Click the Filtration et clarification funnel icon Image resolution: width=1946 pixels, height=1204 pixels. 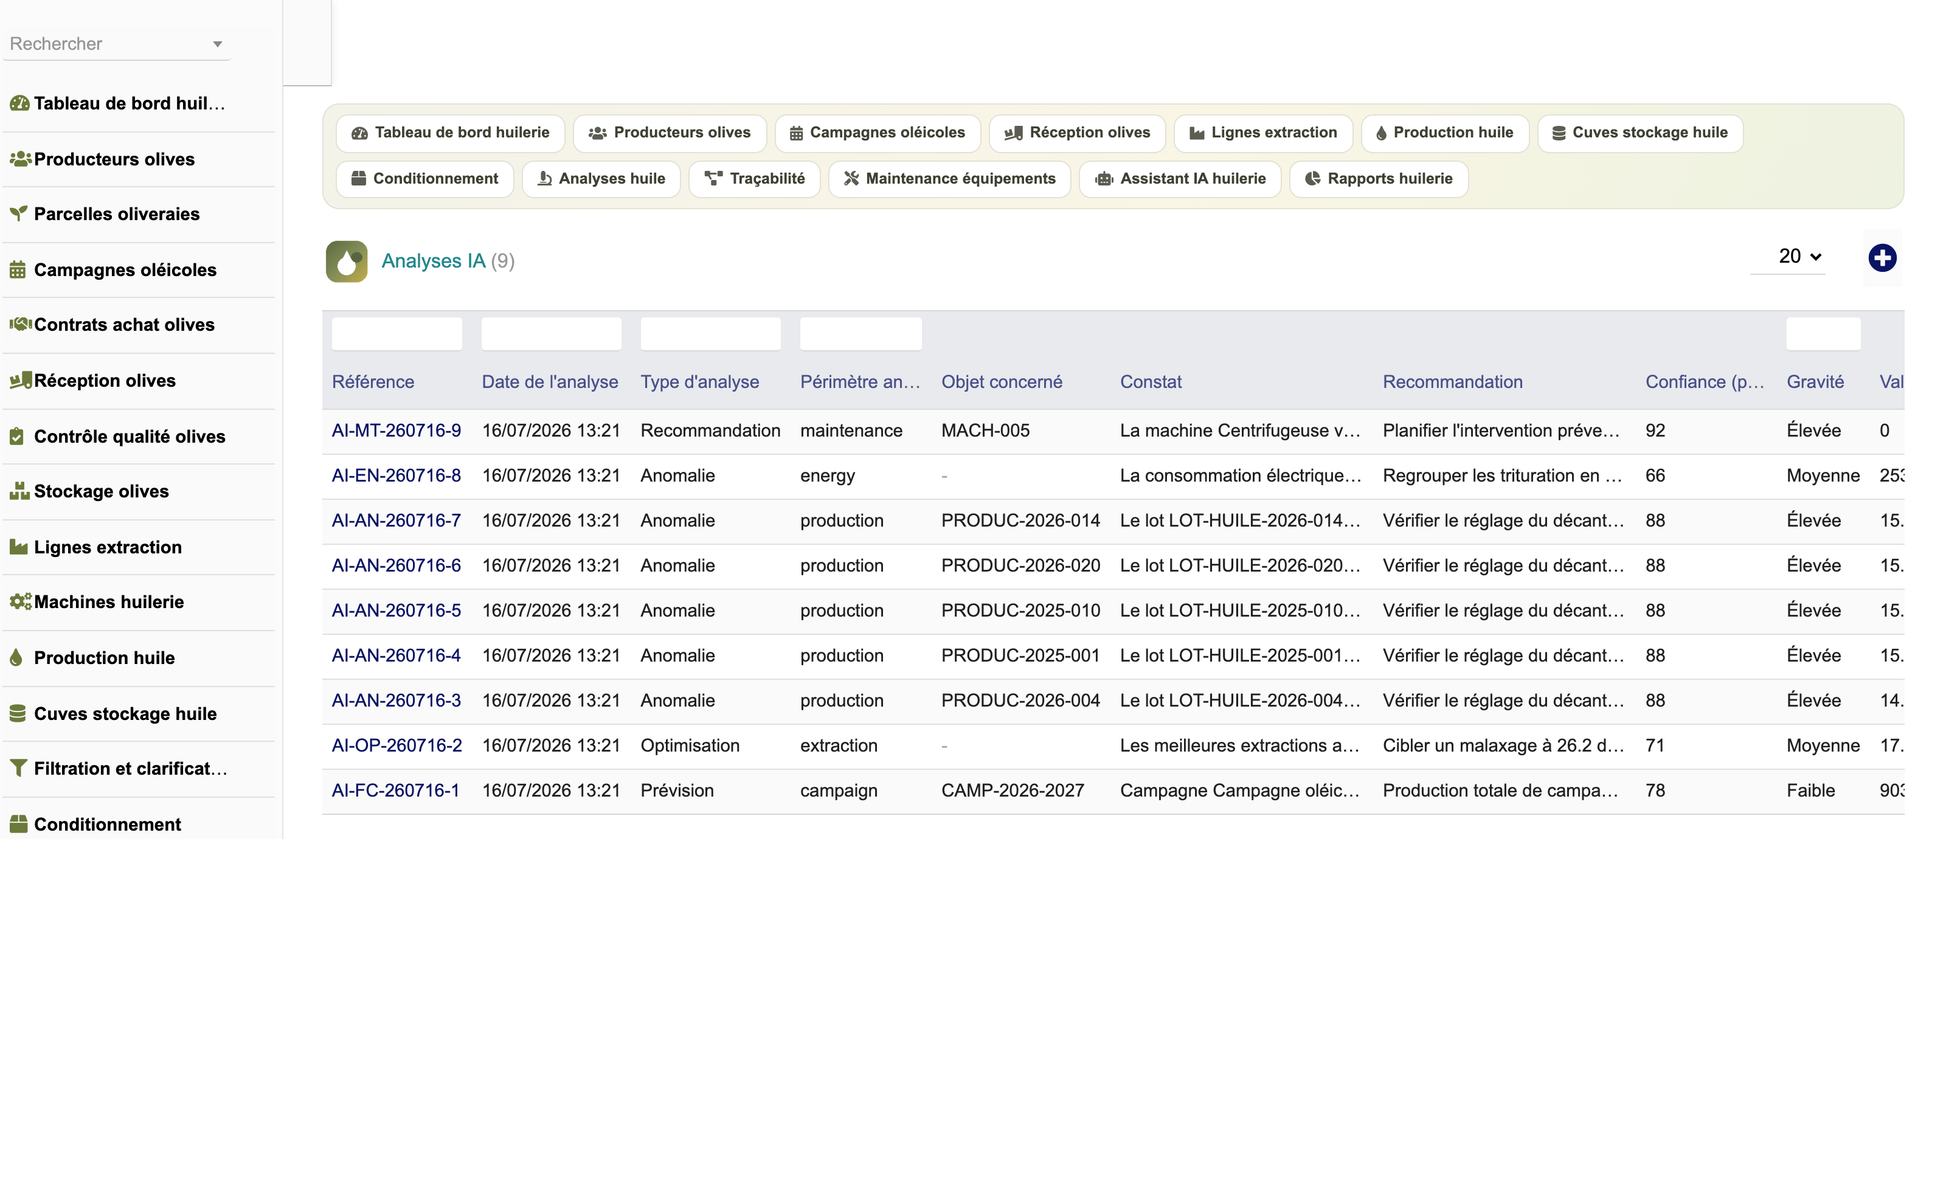[18, 769]
